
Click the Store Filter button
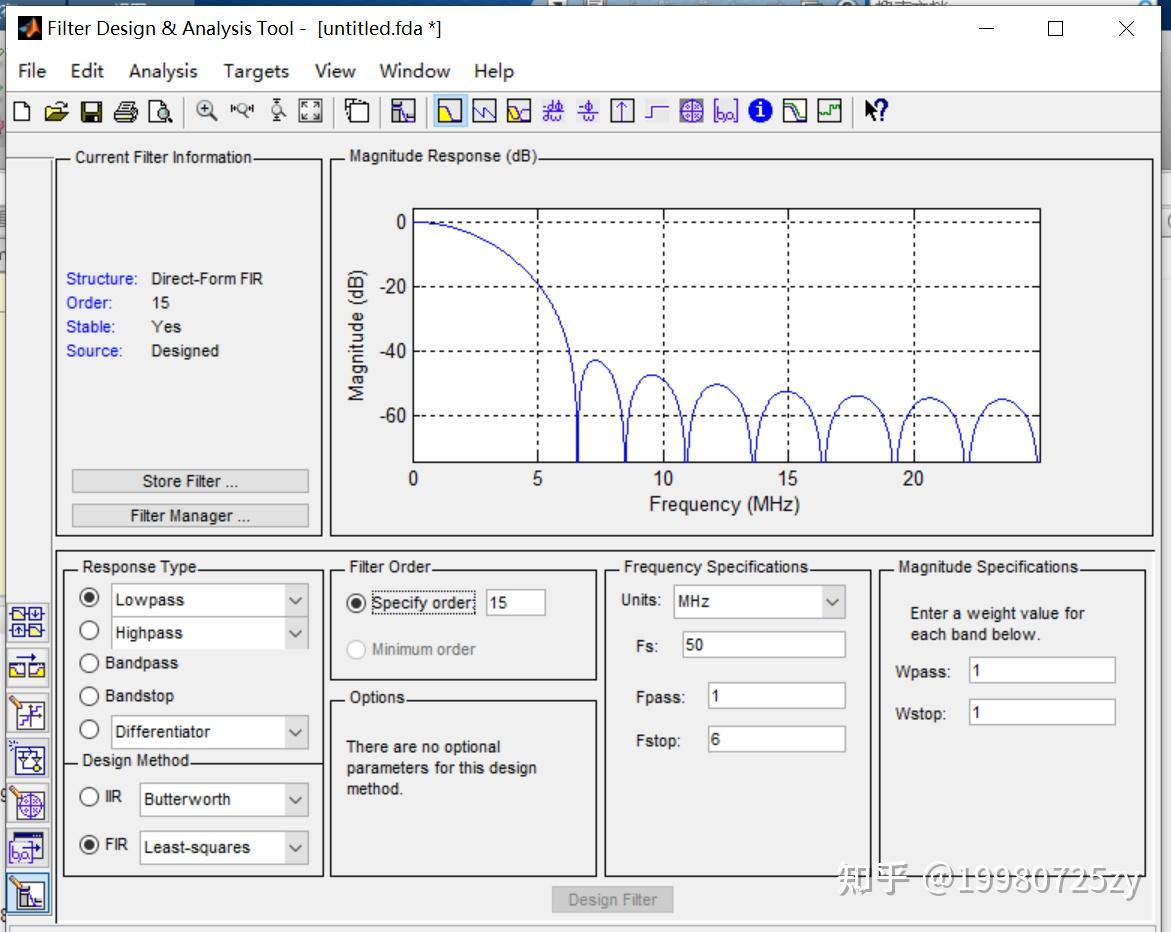coord(190,481)
